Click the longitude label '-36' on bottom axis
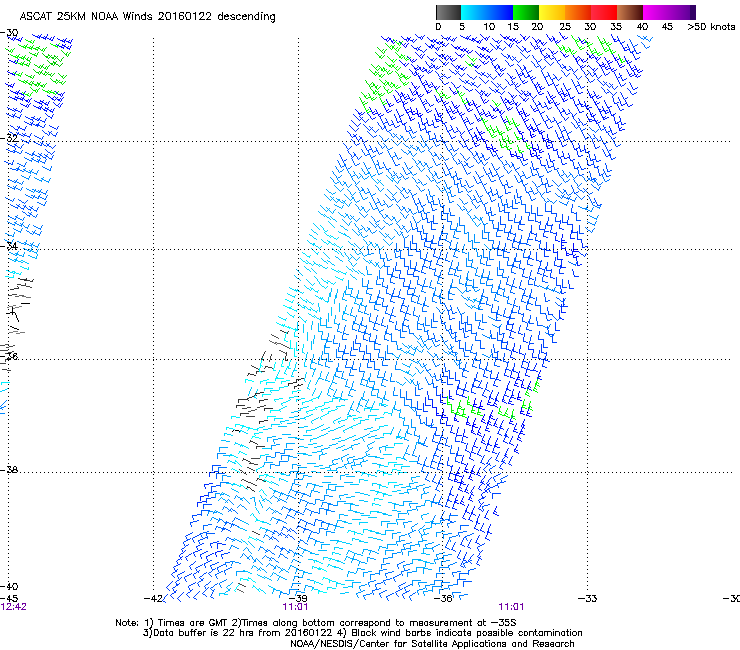Viewport: 740px width, 650px height. [443, 599]
